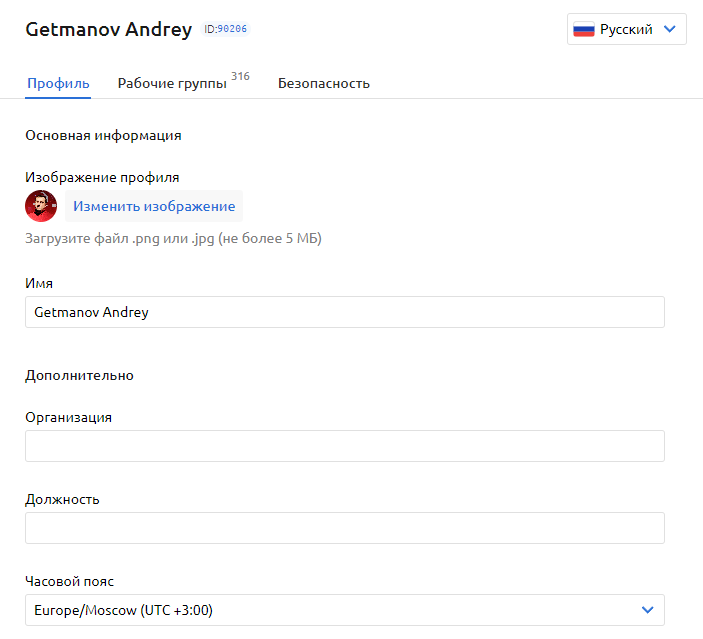Click into the empty Организация field
Screen dimensions: 703x639
344,446
